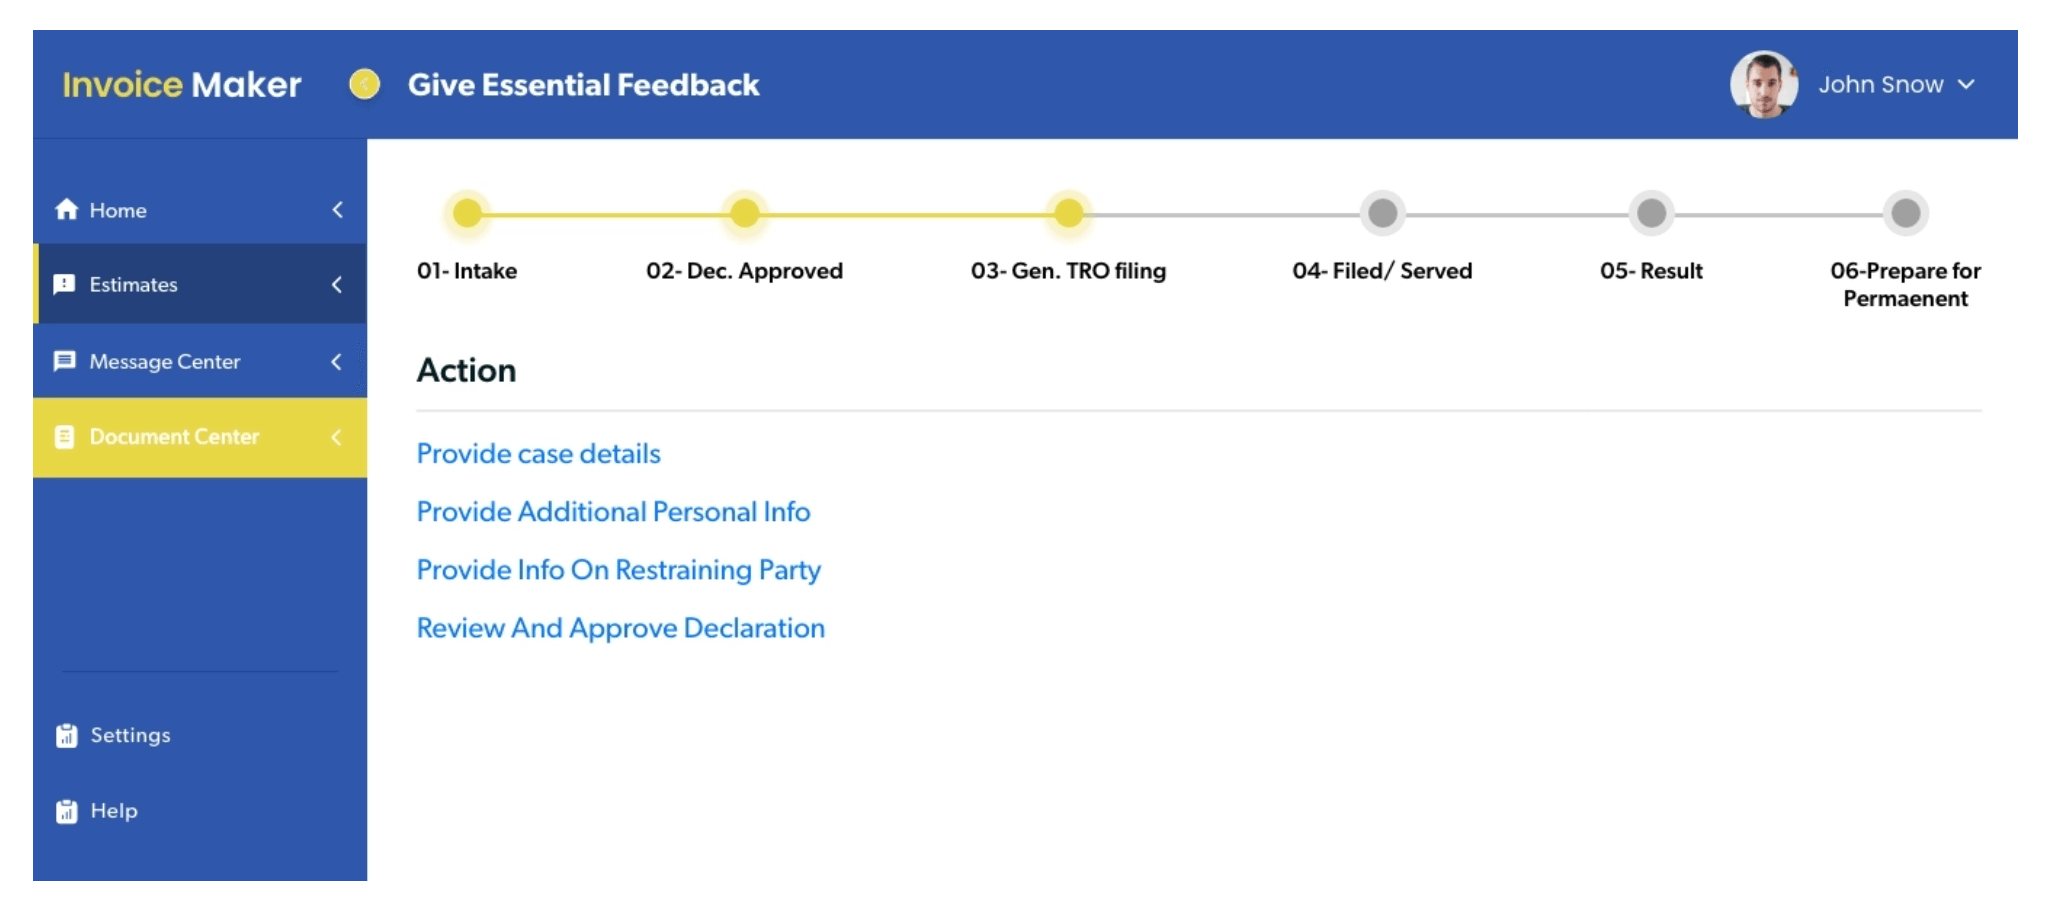Click the 01- Intake progress step dot

[x=467, y=213]
